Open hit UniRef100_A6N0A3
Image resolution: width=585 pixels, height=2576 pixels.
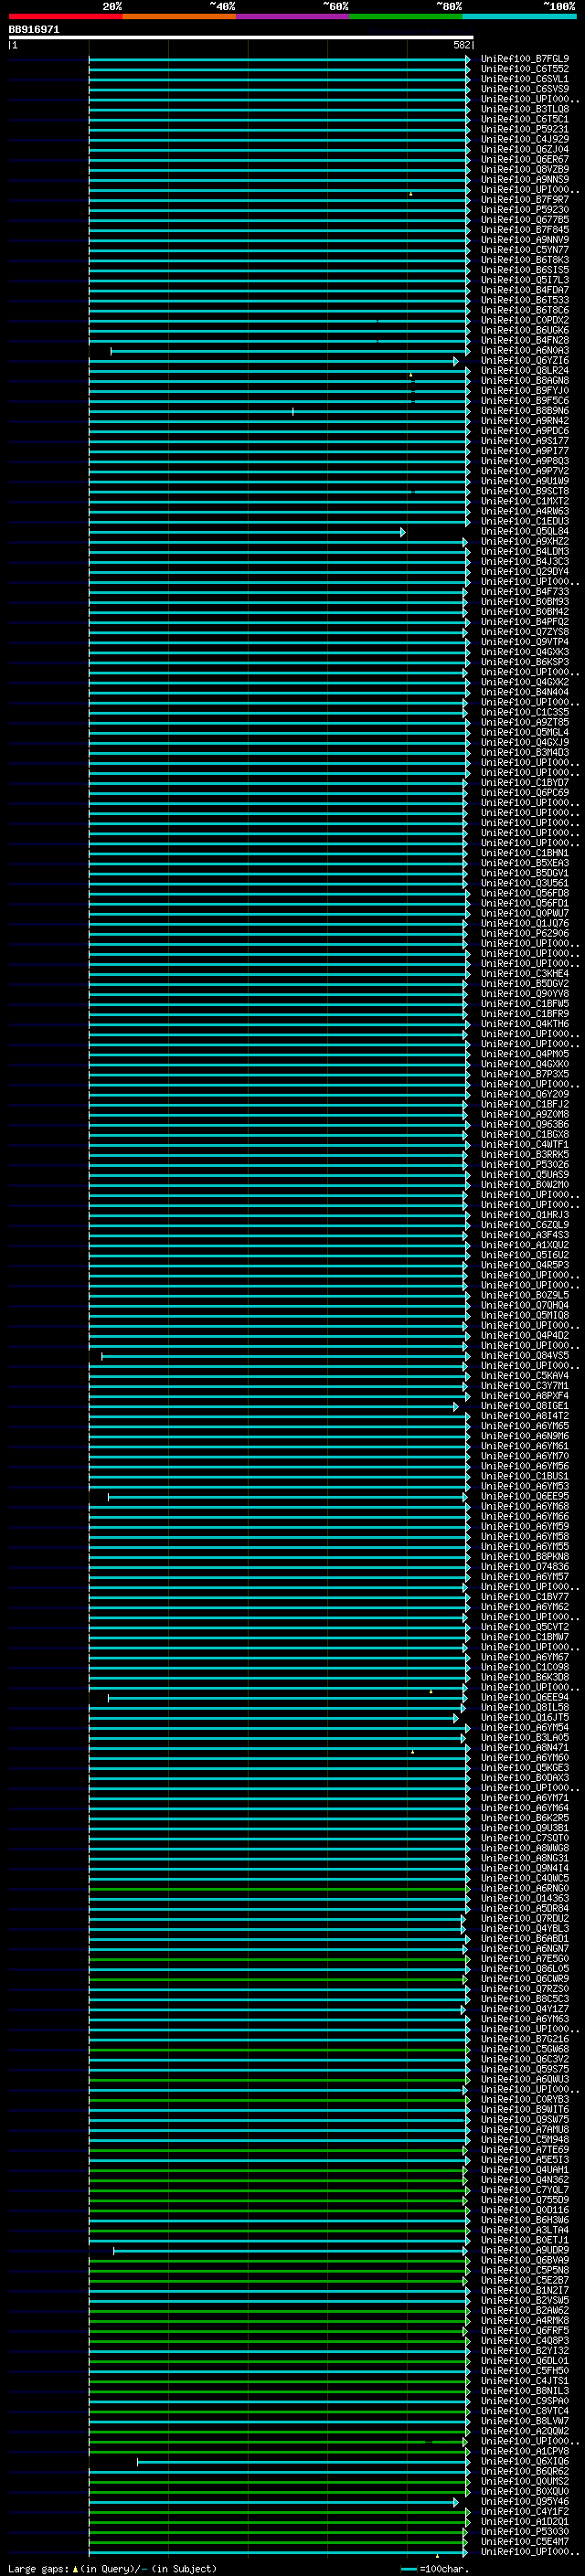[524, 350]
